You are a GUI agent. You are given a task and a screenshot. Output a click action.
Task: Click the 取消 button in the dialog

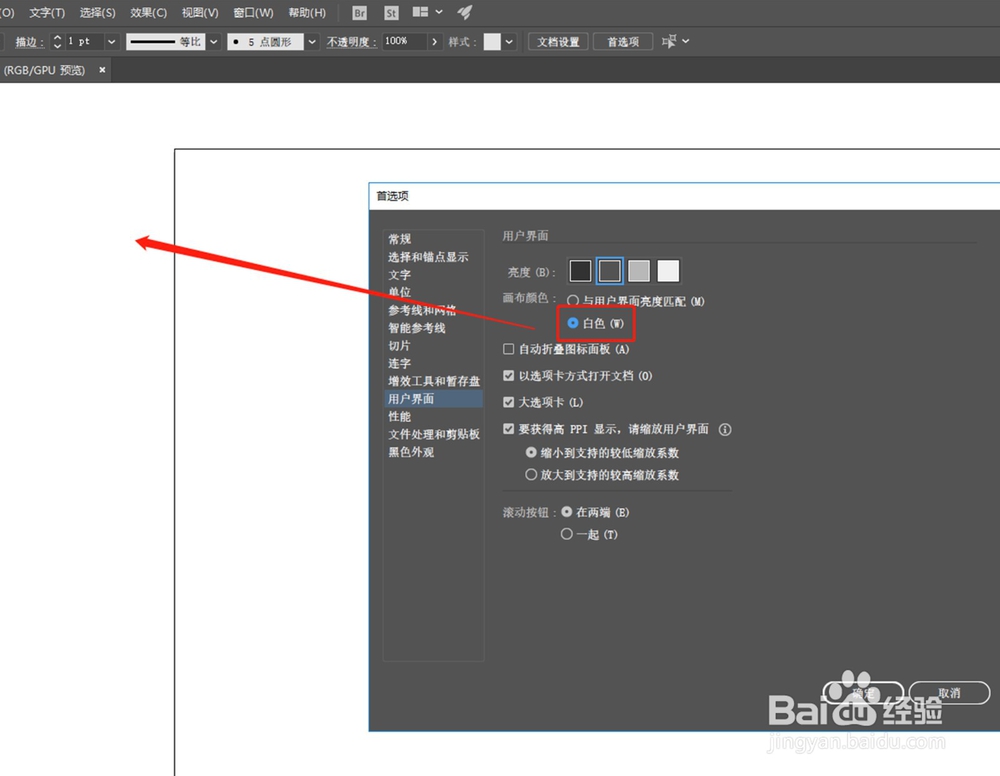click(x=948, y=692)
